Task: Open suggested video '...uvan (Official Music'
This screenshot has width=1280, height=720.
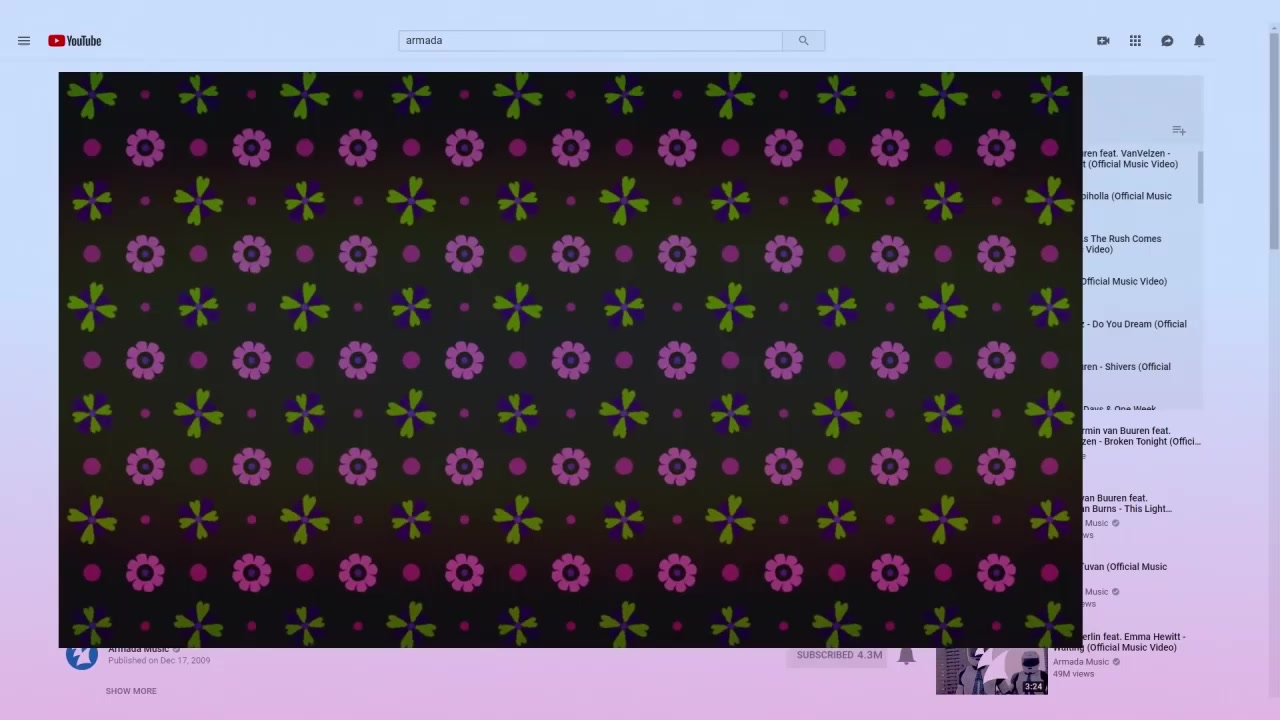Action: pos(1127,567)
